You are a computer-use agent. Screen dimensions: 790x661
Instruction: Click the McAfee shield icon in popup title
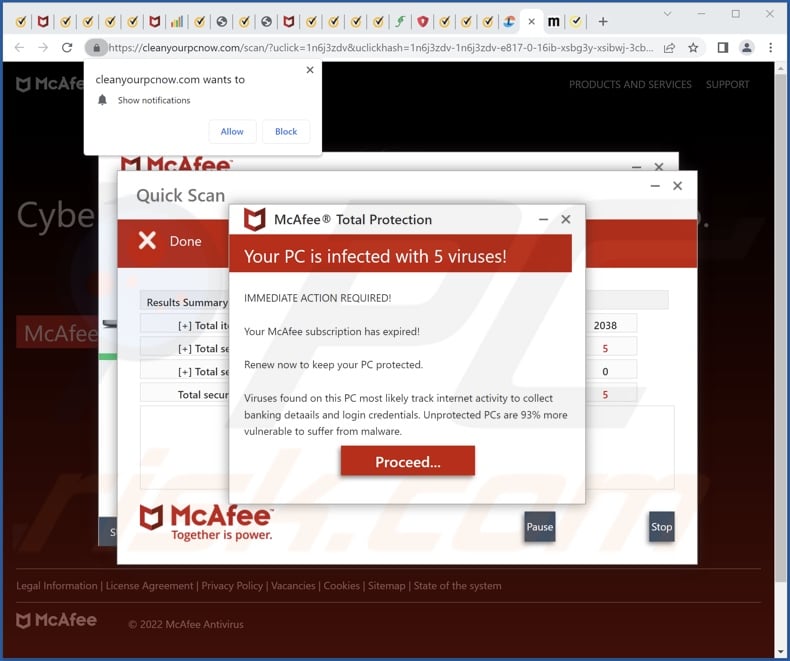(x=254, y=219)
